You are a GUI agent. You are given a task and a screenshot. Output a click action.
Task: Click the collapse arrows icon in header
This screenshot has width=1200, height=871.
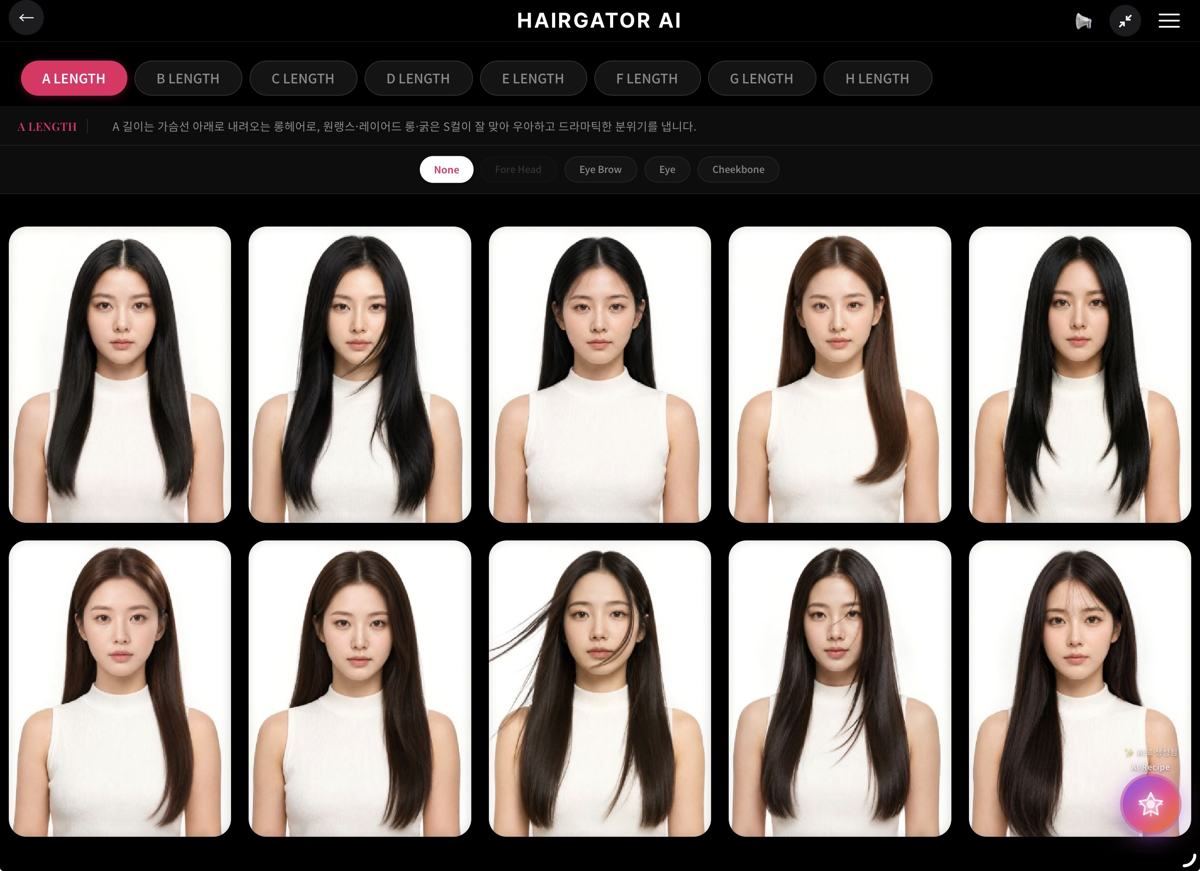(x=1125, y=21)
